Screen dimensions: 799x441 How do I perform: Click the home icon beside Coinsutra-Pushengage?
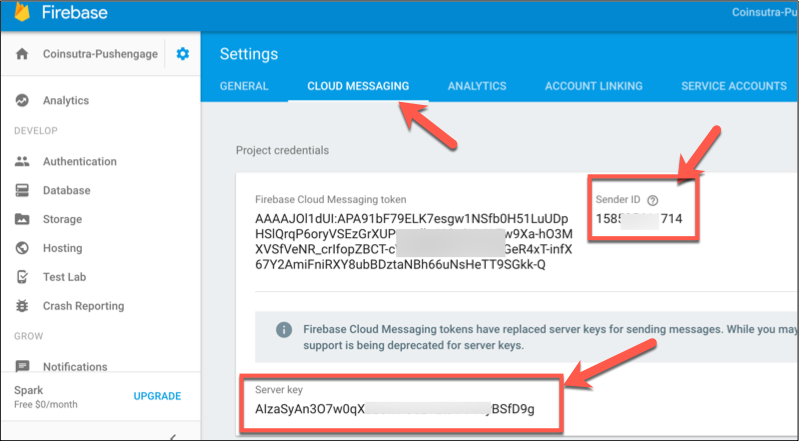pos(22,54)
